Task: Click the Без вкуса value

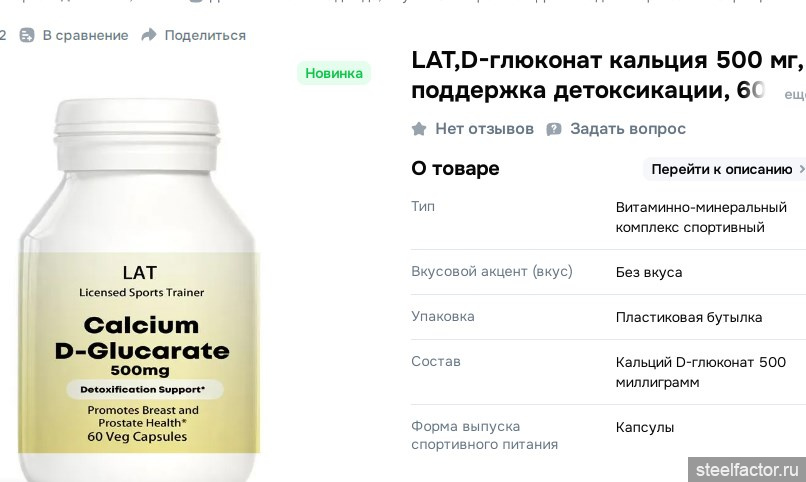Action: pyautogui.click(x=649, y=272)
